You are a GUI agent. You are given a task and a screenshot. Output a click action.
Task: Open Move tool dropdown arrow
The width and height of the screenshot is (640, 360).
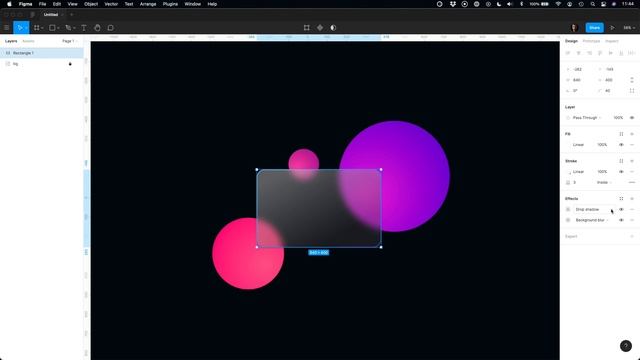tap(26, 28)
